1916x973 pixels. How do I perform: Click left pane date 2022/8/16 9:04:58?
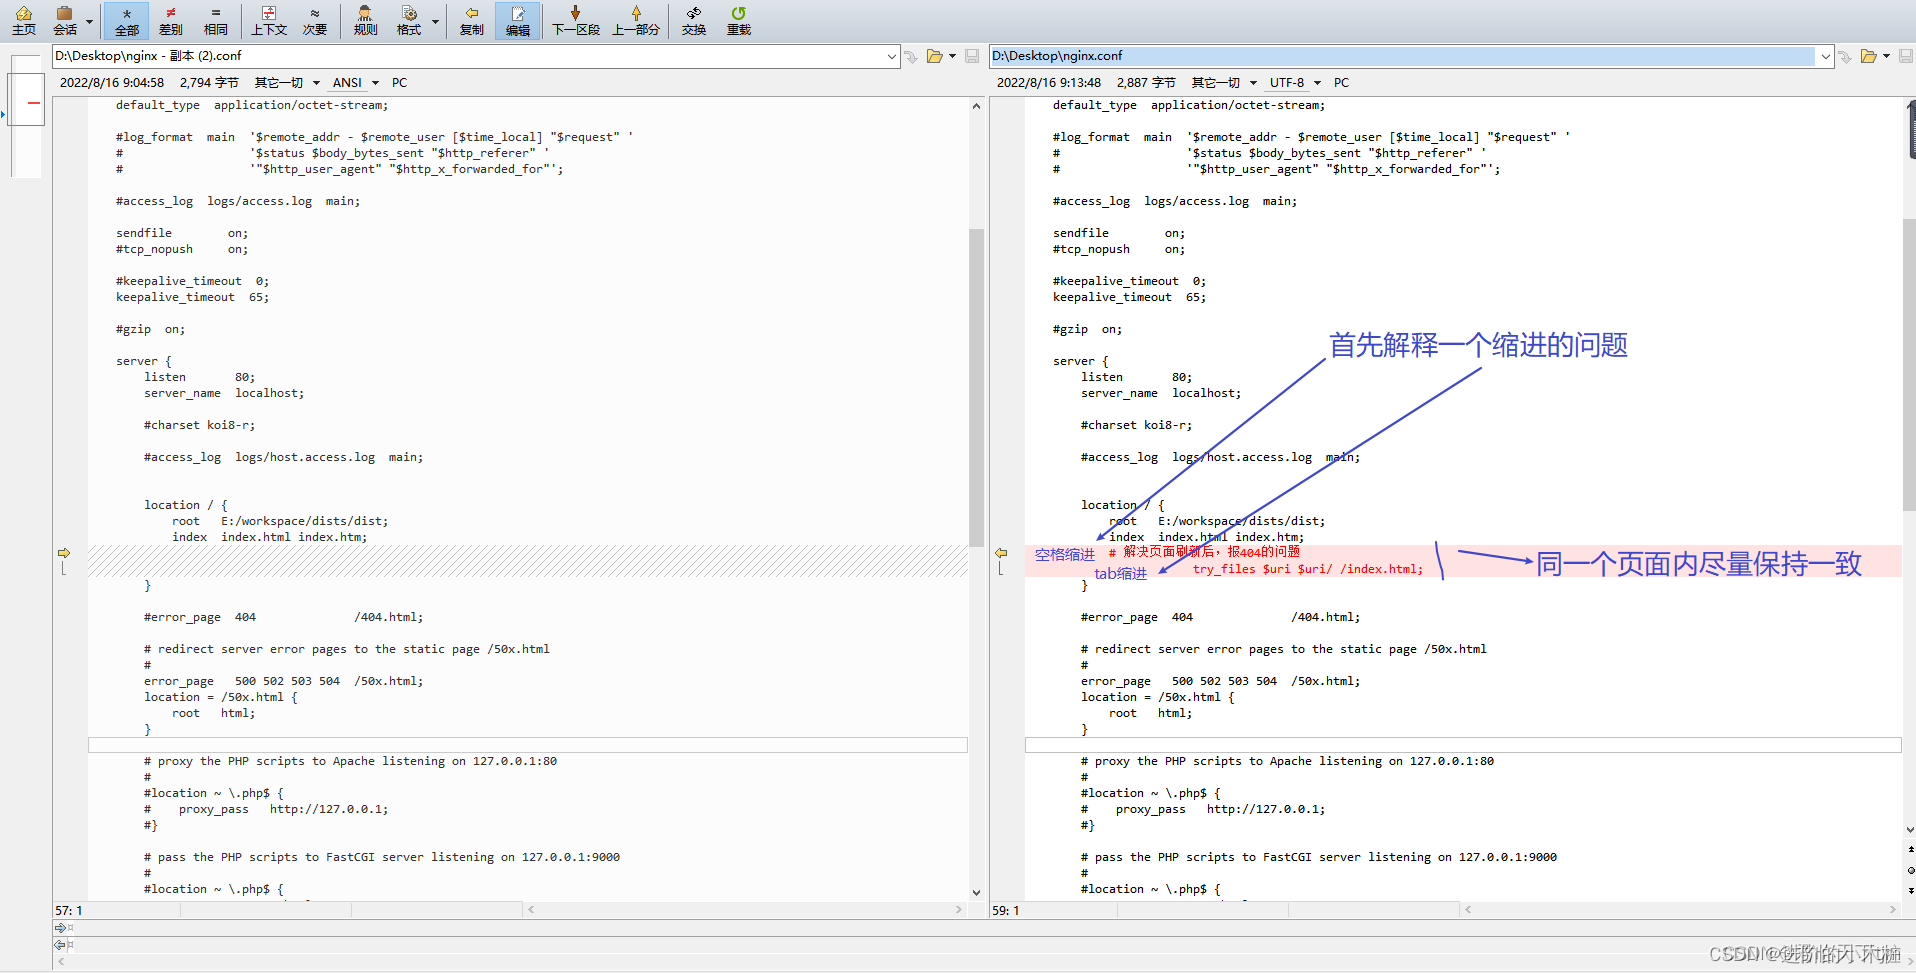[x=112, y=83]
